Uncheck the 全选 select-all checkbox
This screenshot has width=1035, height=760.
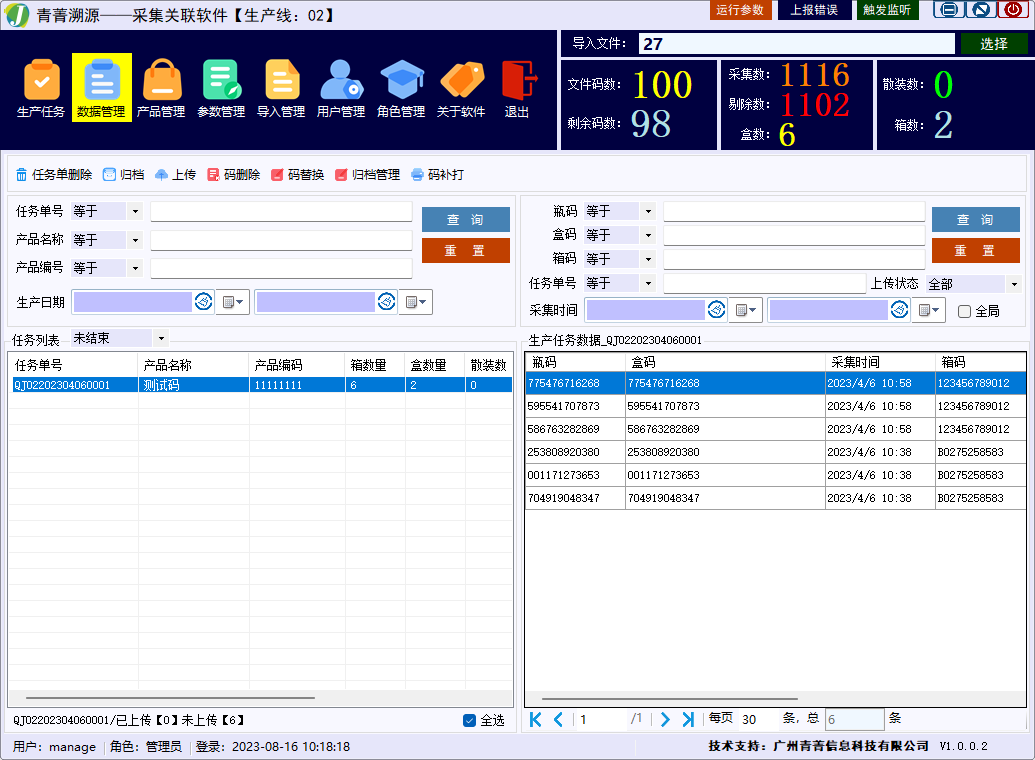(x=470, y=720)
